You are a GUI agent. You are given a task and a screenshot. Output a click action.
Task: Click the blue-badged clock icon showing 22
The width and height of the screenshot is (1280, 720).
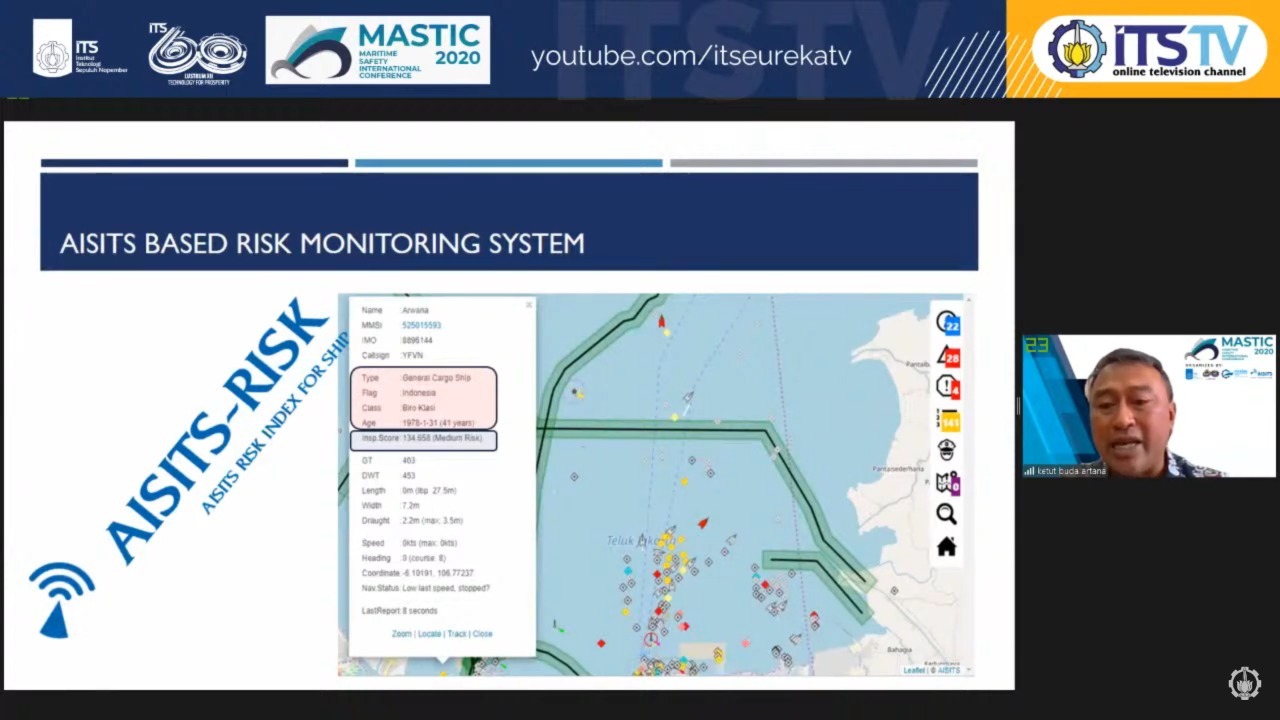(x=947, y=322)
